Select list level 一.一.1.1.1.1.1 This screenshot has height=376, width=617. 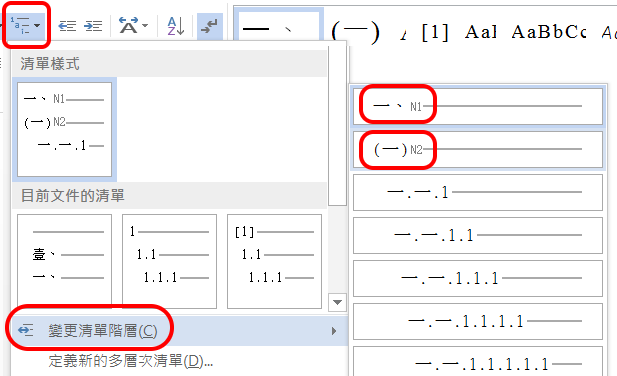478,361
